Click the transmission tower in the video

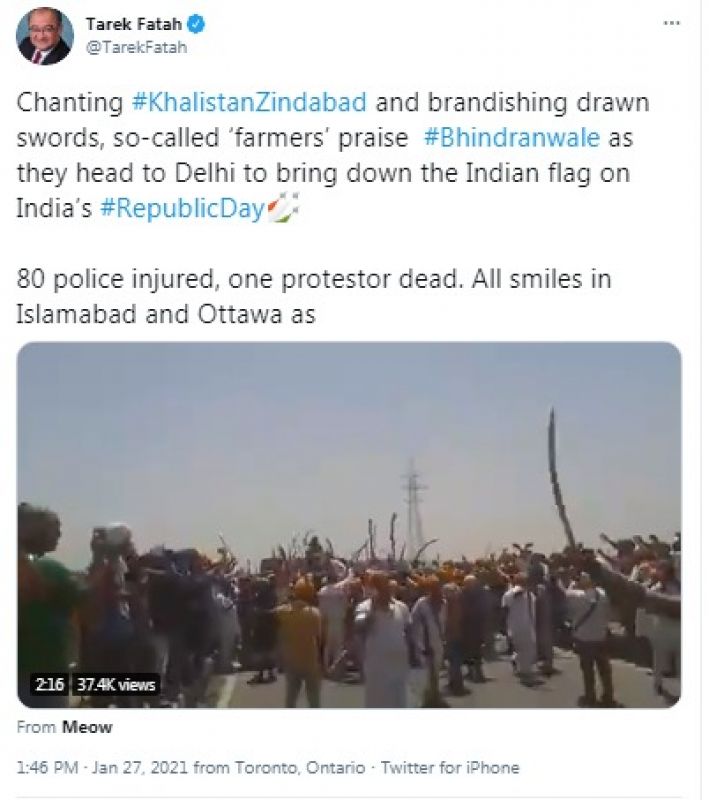point(413,503)
